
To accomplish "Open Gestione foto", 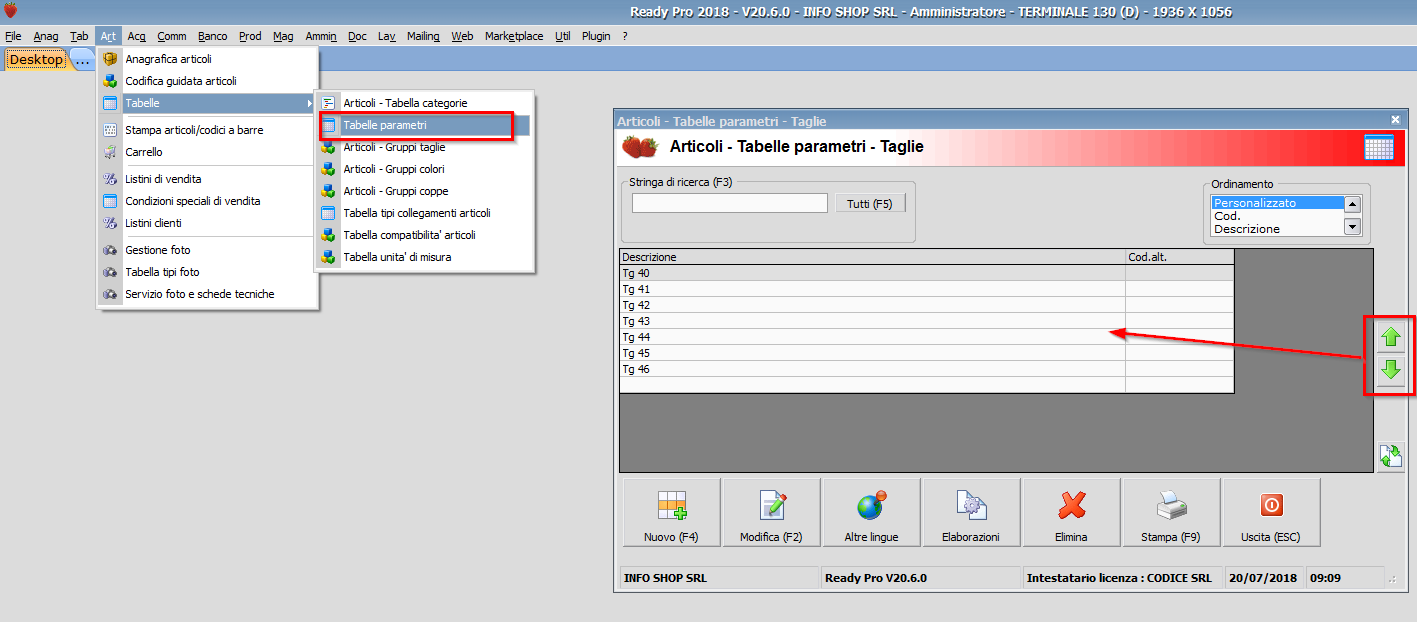I will (x=208, y=250).
